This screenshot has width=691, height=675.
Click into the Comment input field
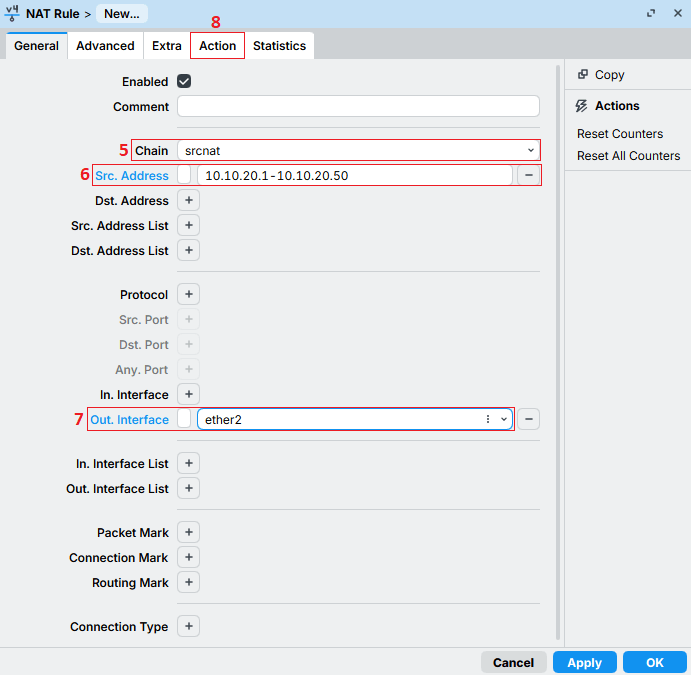358,106
